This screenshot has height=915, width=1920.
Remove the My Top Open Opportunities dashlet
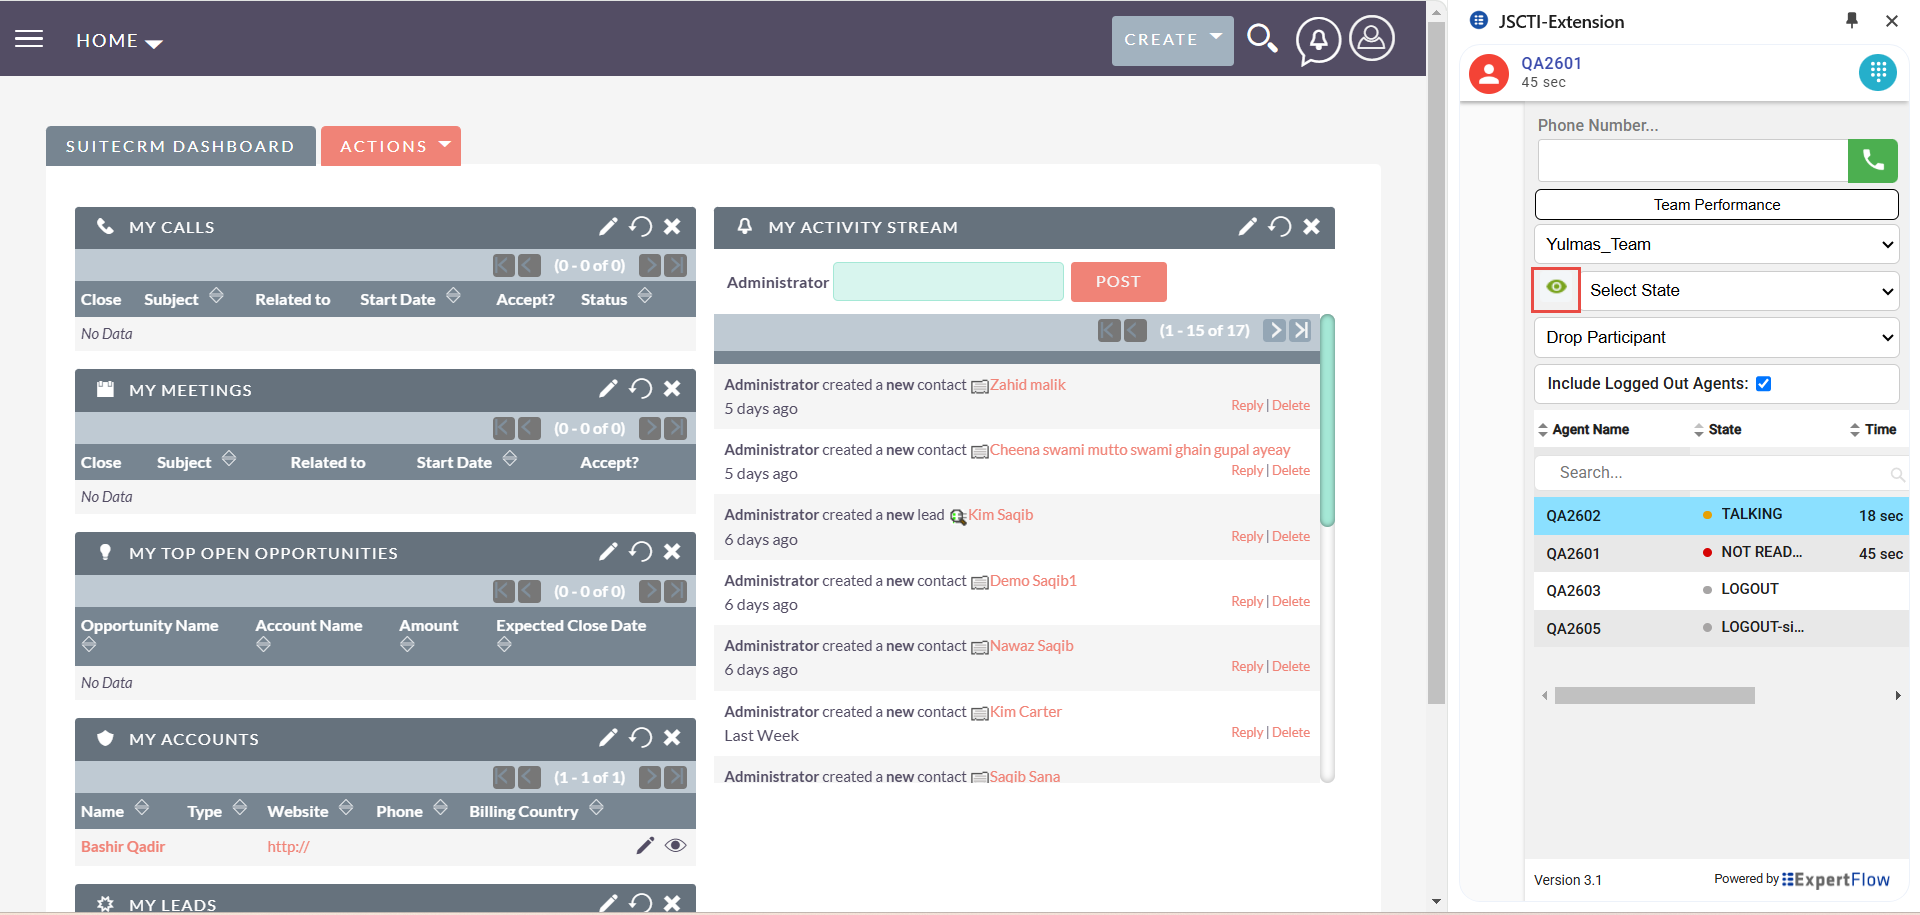pyautogui.click(x=672, y=552)
